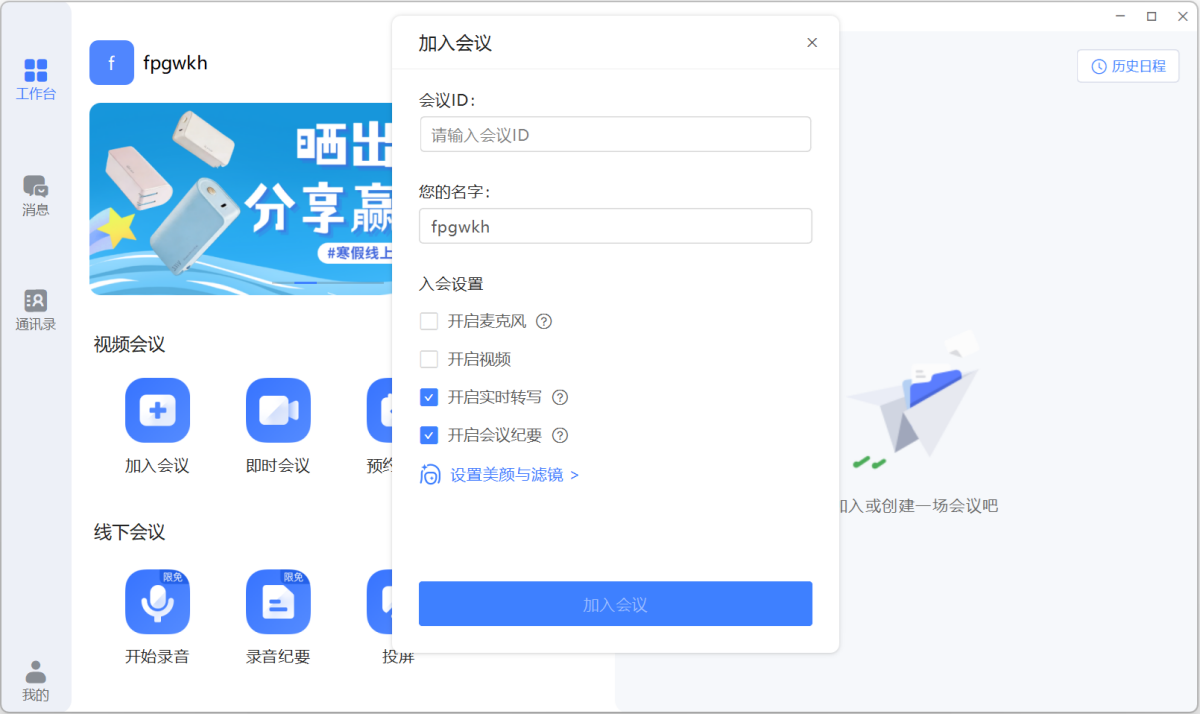Uncheck the 开启会议纪要 option
This screenshot has width=1200, height=714.
(429, 435)
